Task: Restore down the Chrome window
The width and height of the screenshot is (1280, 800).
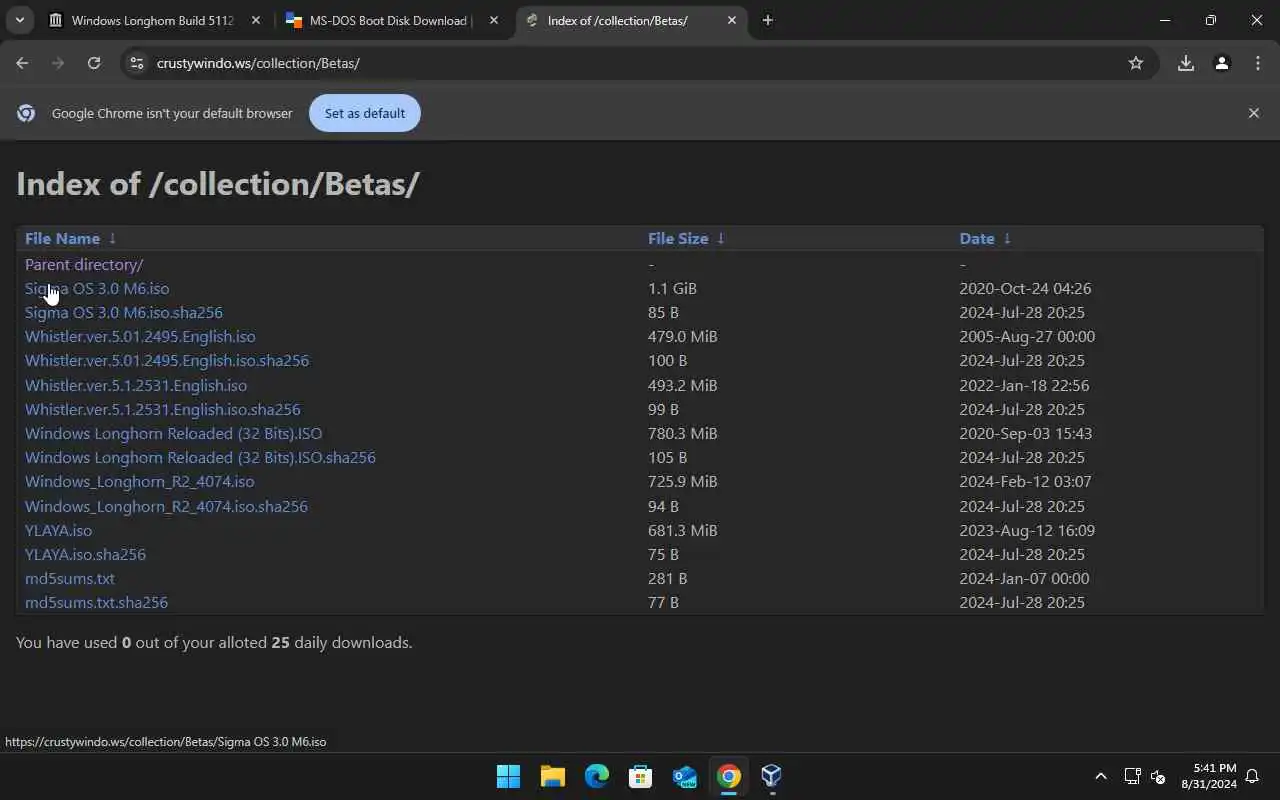Action: coord(1211,20)
